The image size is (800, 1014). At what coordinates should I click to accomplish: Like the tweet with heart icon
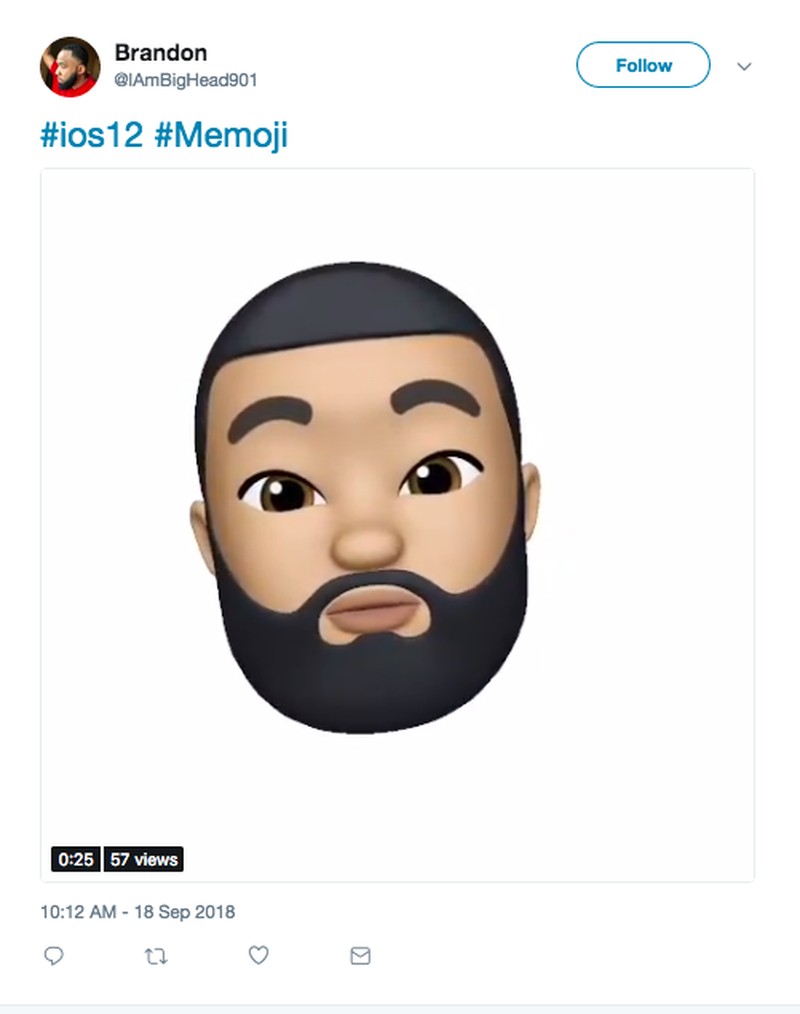[258, 956]
